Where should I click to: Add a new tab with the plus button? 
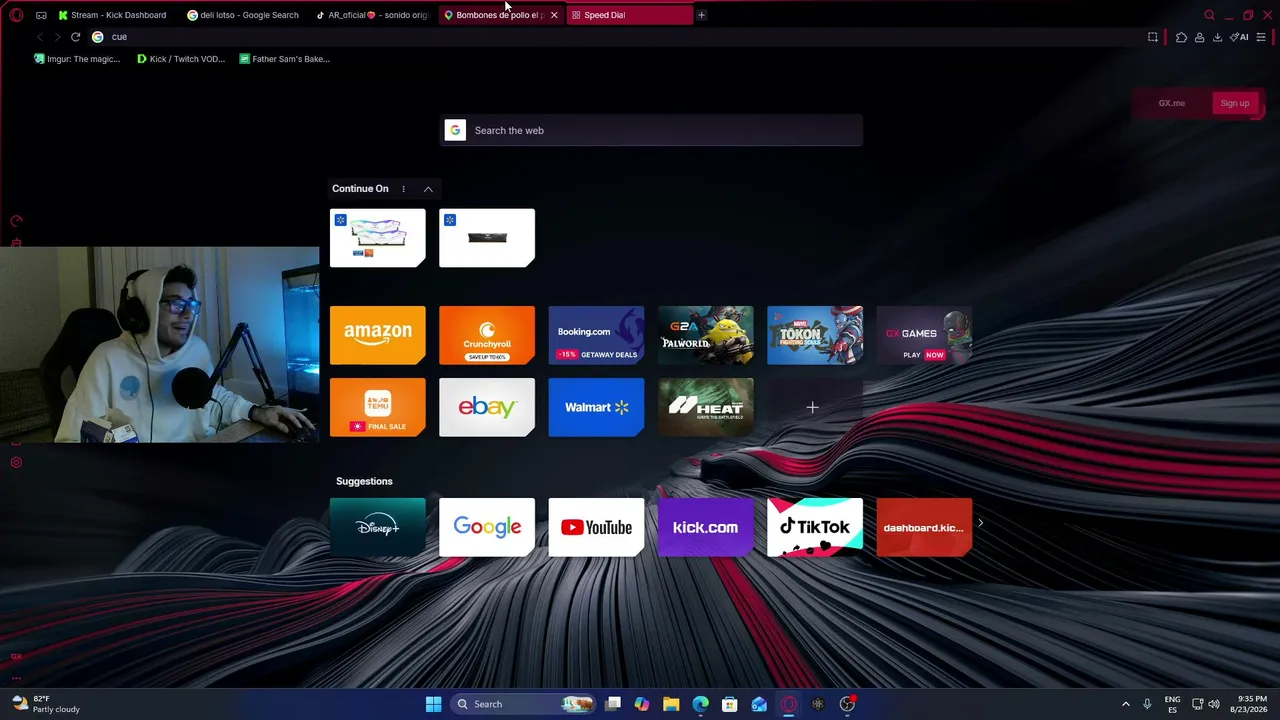[x=701, y=15]
